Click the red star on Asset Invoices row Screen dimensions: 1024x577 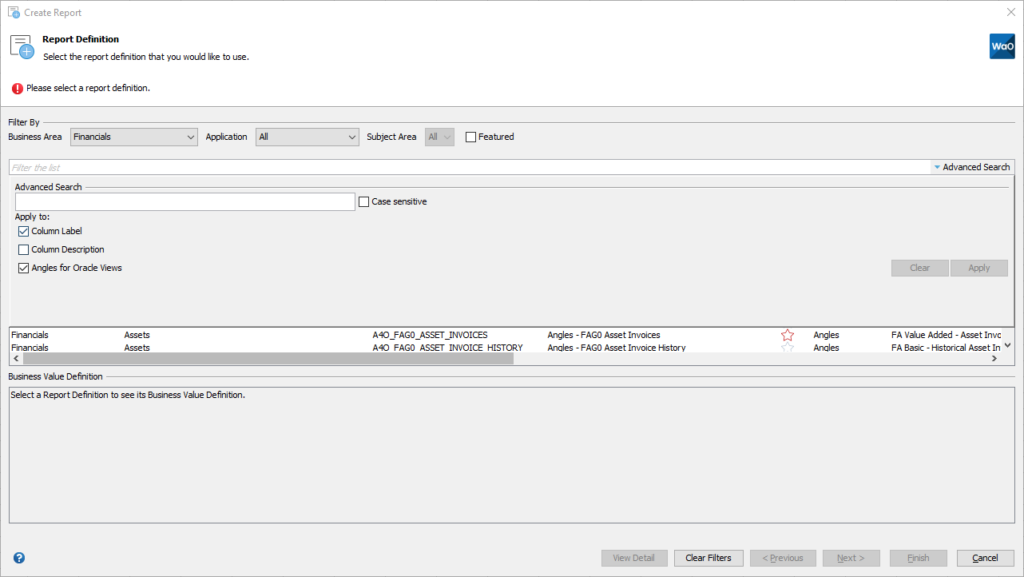click(787, 335)
